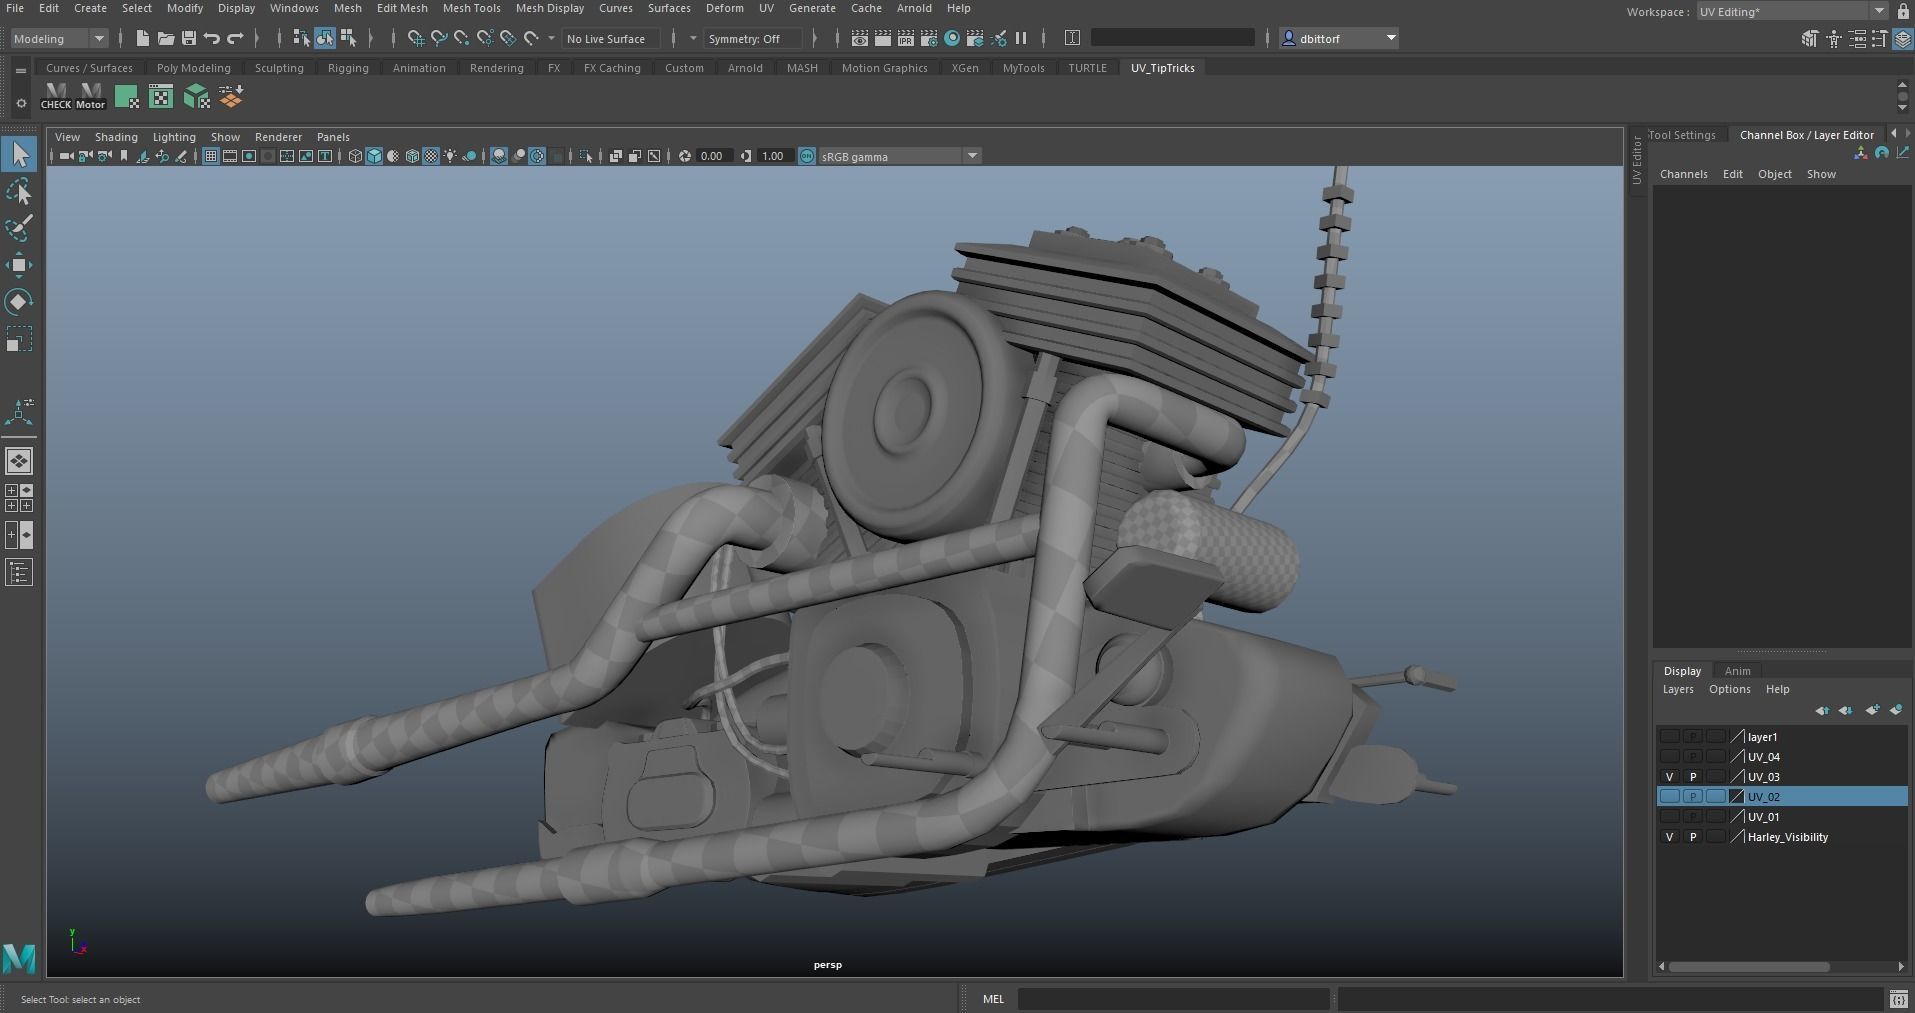
Task: Toggle visibility of layer1
Action: (x=1669, y=737)
